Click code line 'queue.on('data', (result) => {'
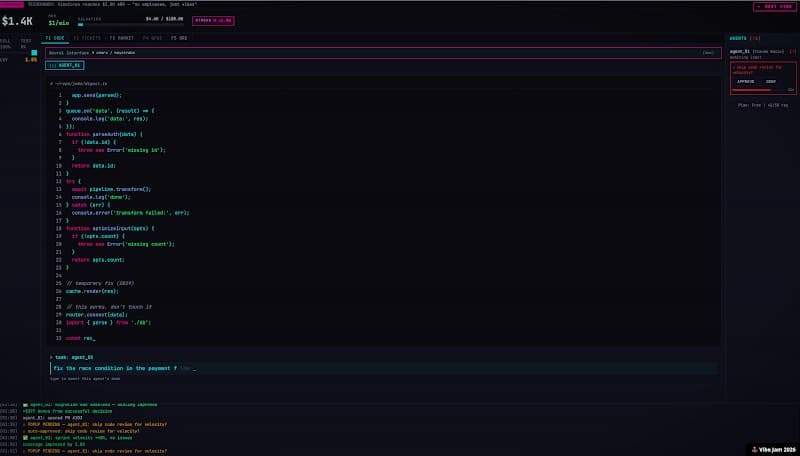This screenshot has height=456, width=800. point(110,111)
